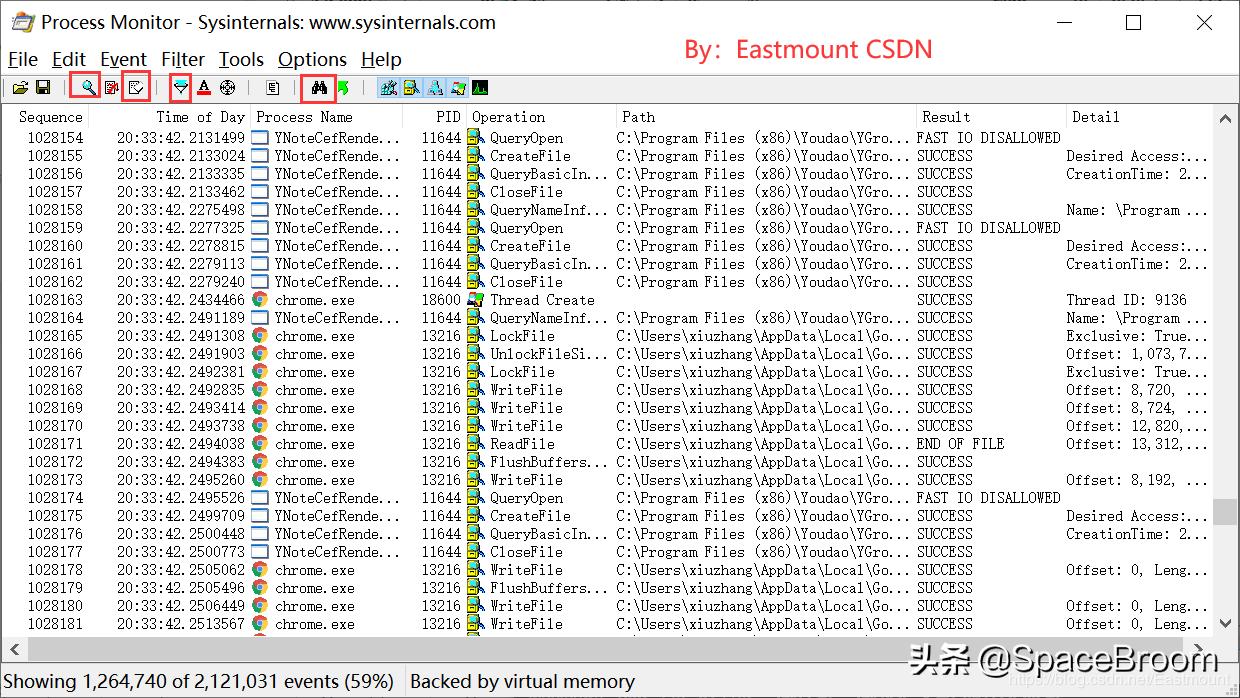Open the Tools menu
The image size is (1240, 698).
[x=241, y=60]
